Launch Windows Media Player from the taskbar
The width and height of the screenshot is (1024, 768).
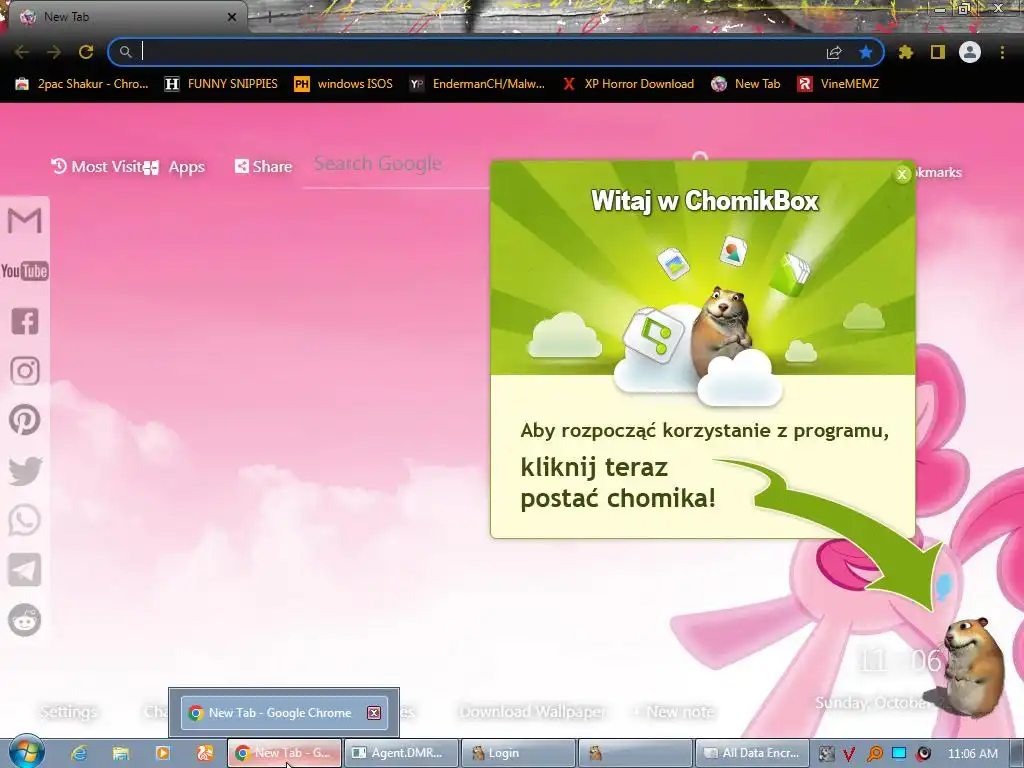point(163,753)
